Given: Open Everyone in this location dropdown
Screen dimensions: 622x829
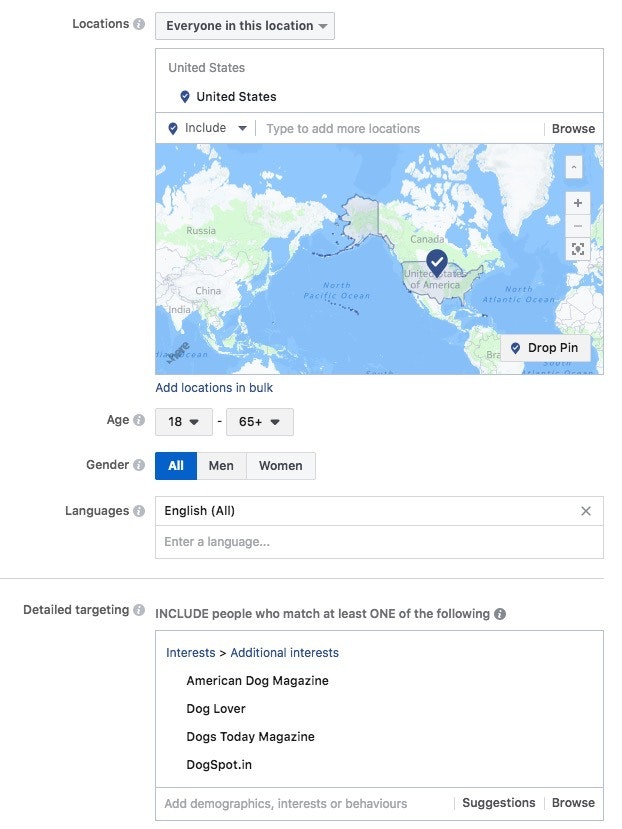Looking at the screenshot, I should tap(245, 26).
